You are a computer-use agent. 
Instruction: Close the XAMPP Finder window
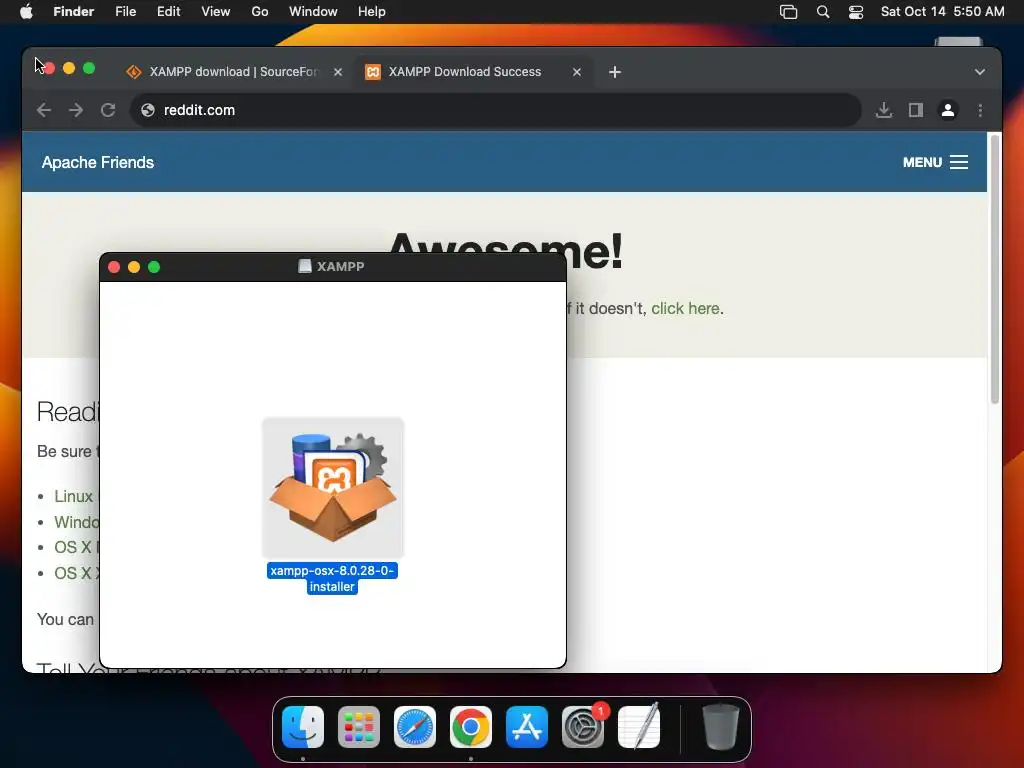click(114, 266)
